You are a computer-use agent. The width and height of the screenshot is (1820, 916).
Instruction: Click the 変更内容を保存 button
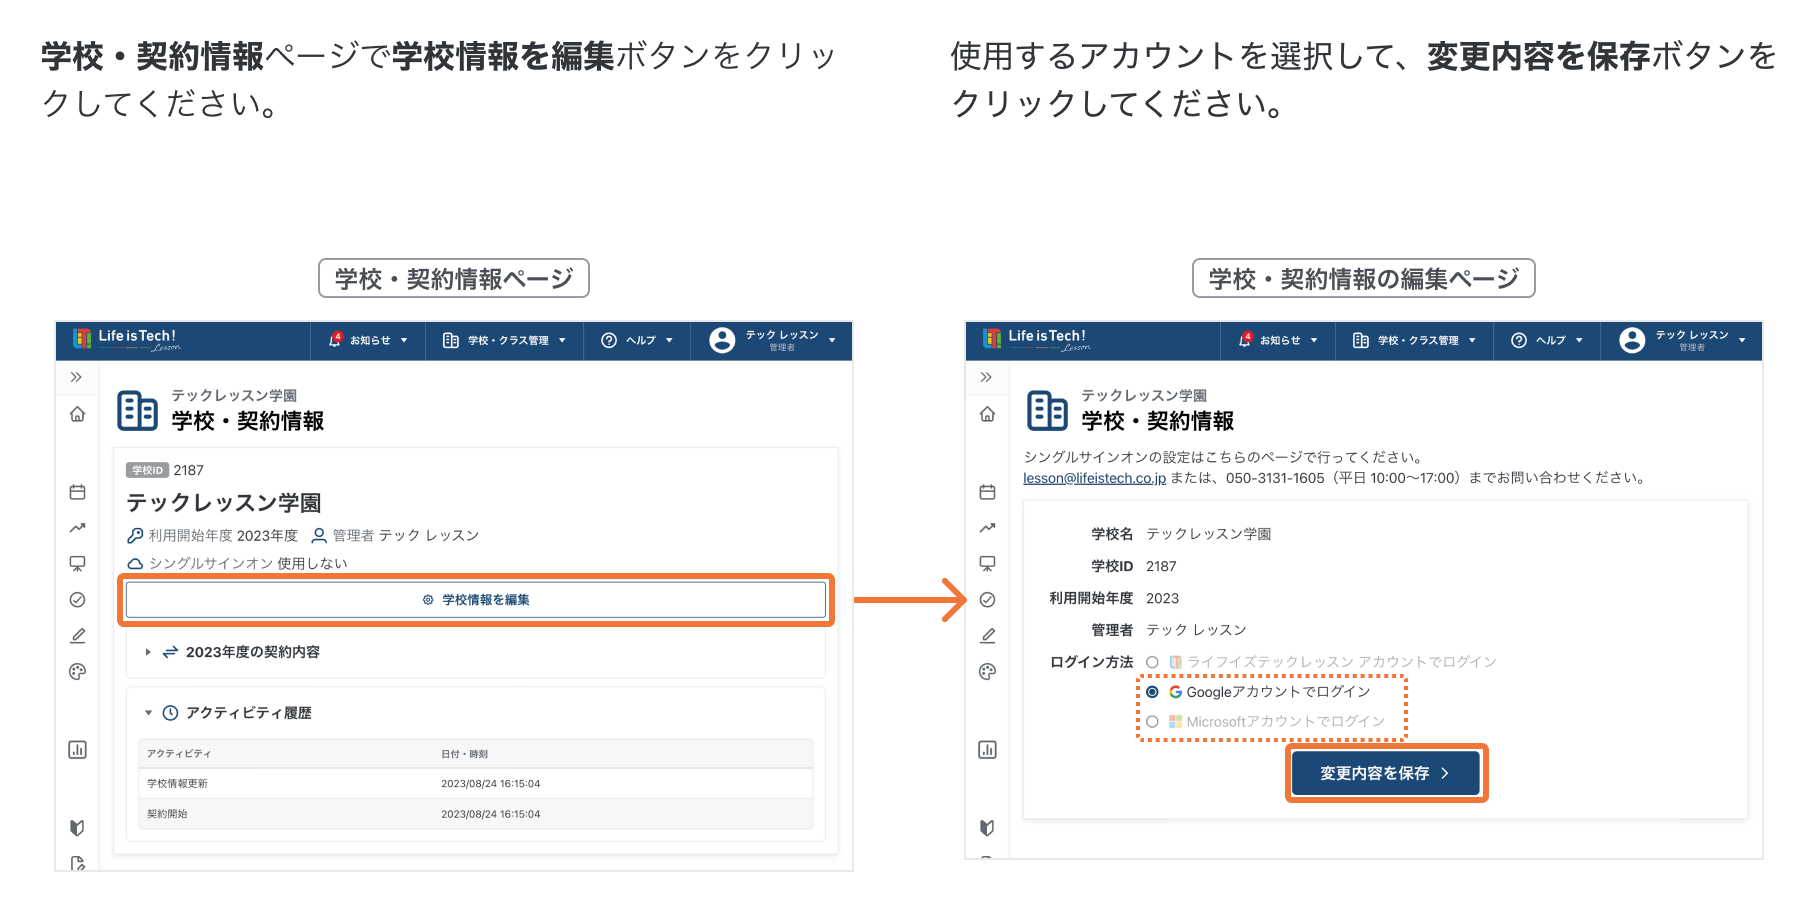[x=1385, y=773]
